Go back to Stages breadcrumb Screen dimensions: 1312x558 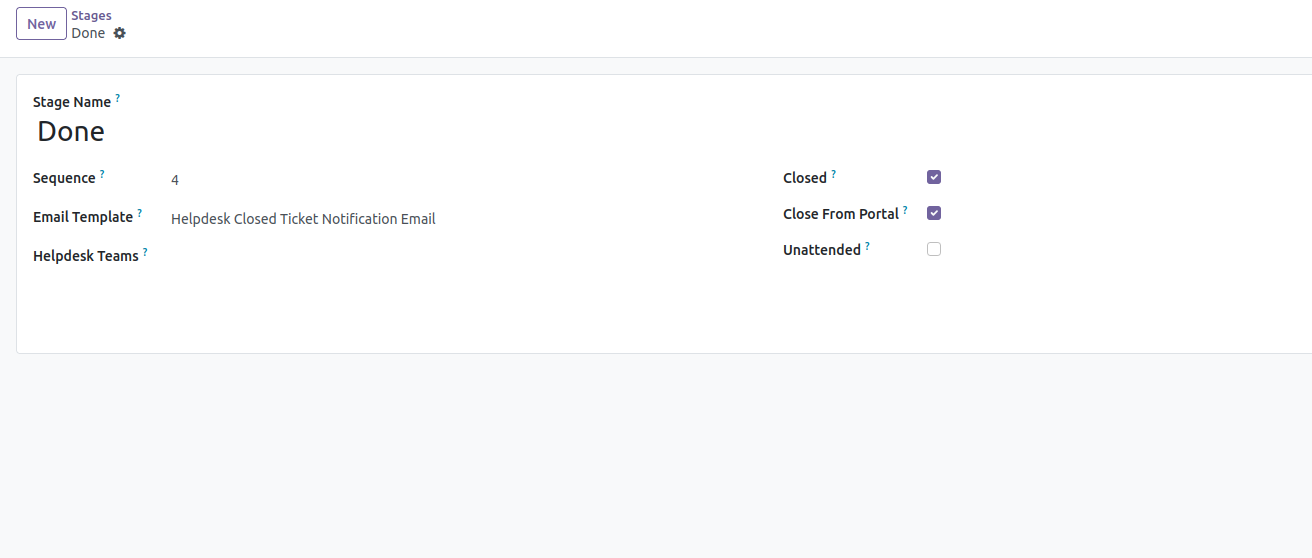tap(91, 16)
